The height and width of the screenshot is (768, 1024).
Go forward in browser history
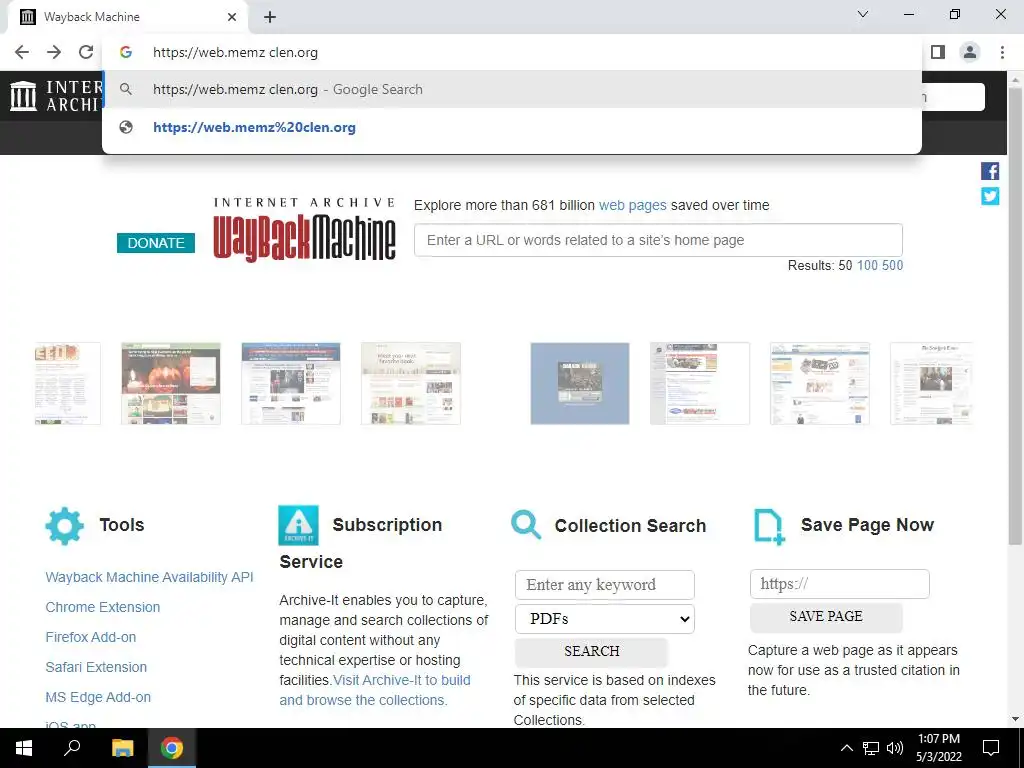[54, 52]
